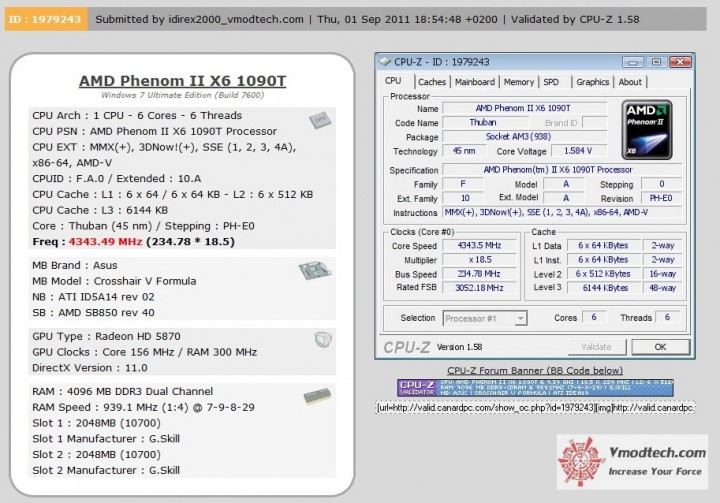Click the CPU-Z Validator forum banner image
The image size is (720, 503).
click(x=535, y=388)
